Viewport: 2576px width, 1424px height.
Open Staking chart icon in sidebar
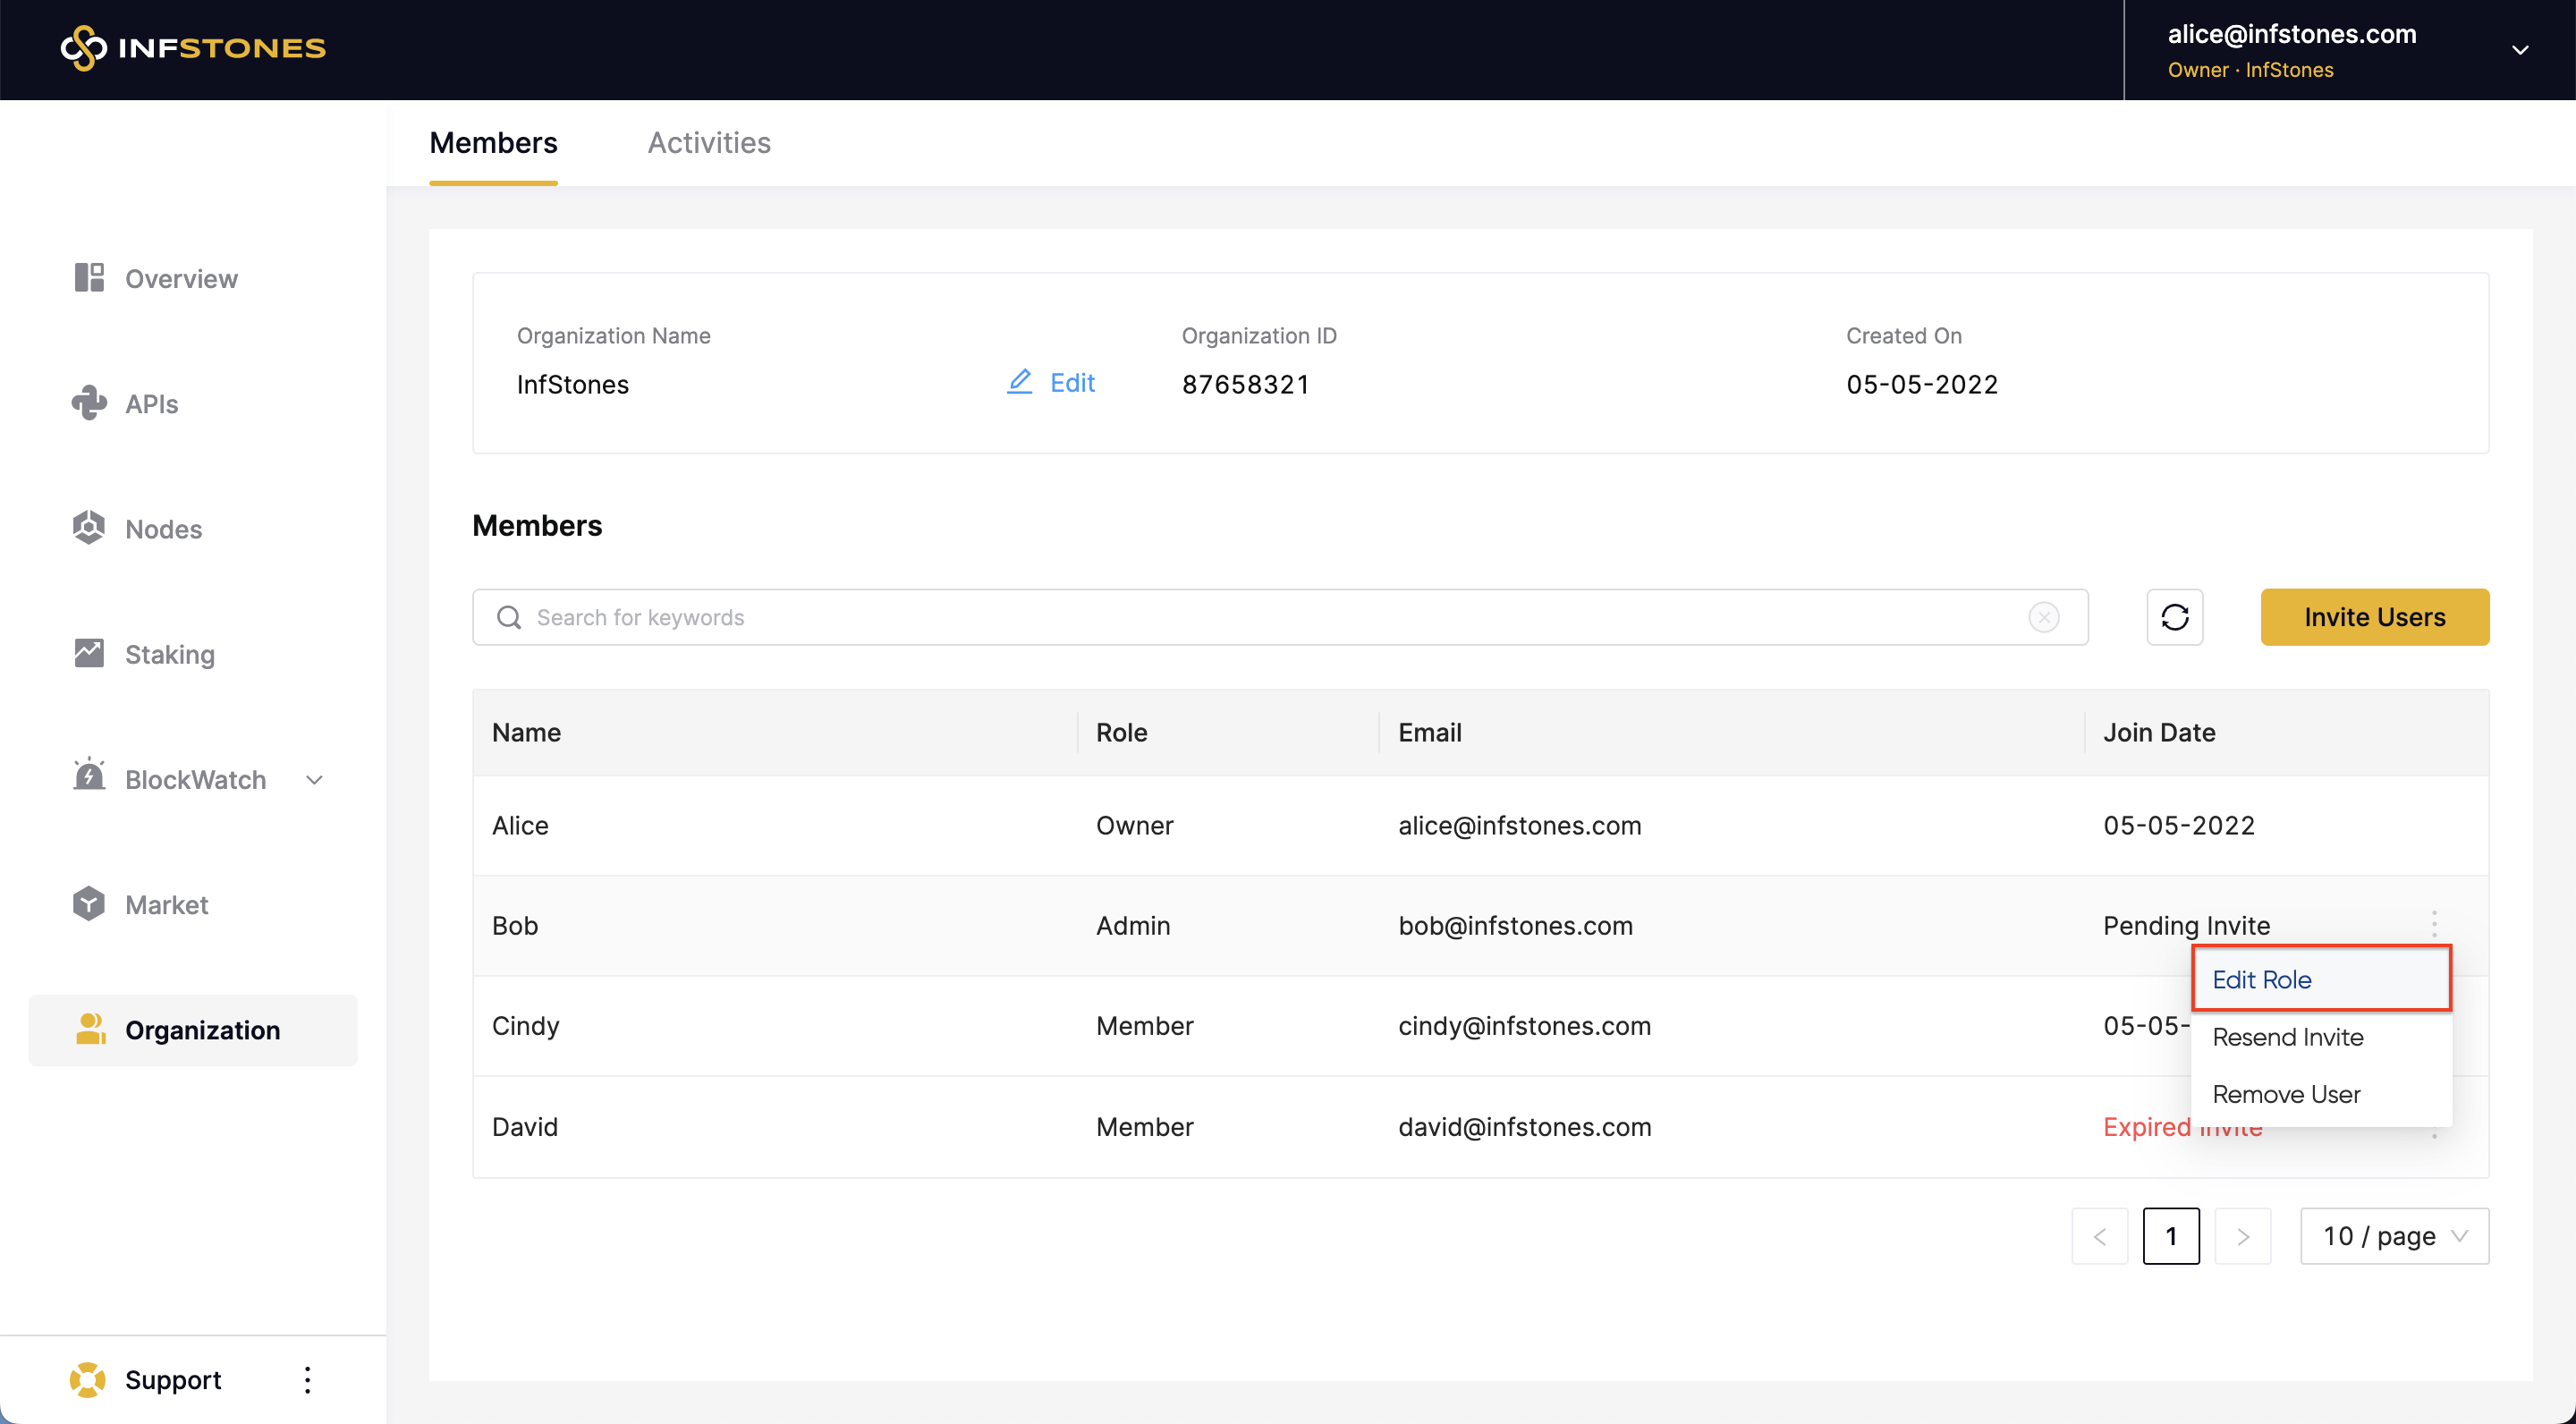(89, 653)
